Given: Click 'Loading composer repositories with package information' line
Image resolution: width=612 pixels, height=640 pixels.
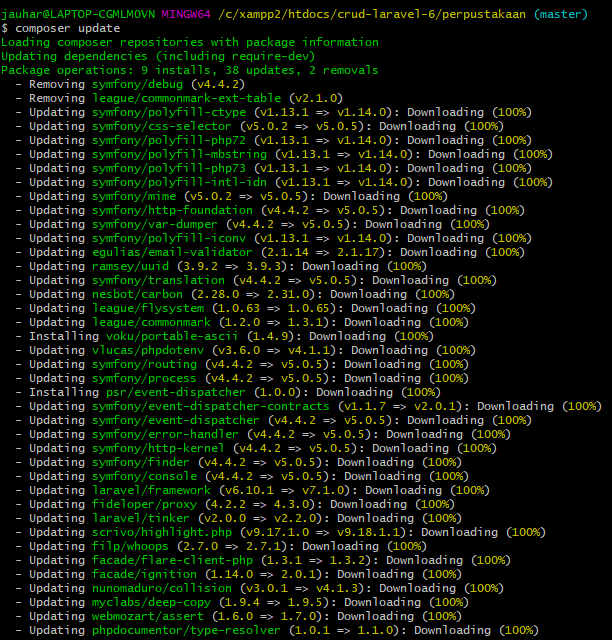Looking at the screenshot, I should 190,42.
